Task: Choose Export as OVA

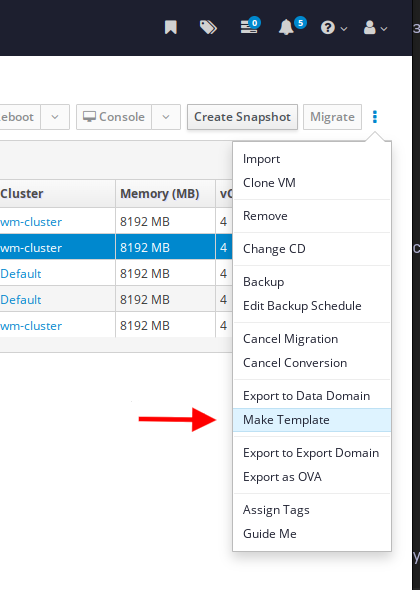Action: pyautogui.click(x=312, y=477)
